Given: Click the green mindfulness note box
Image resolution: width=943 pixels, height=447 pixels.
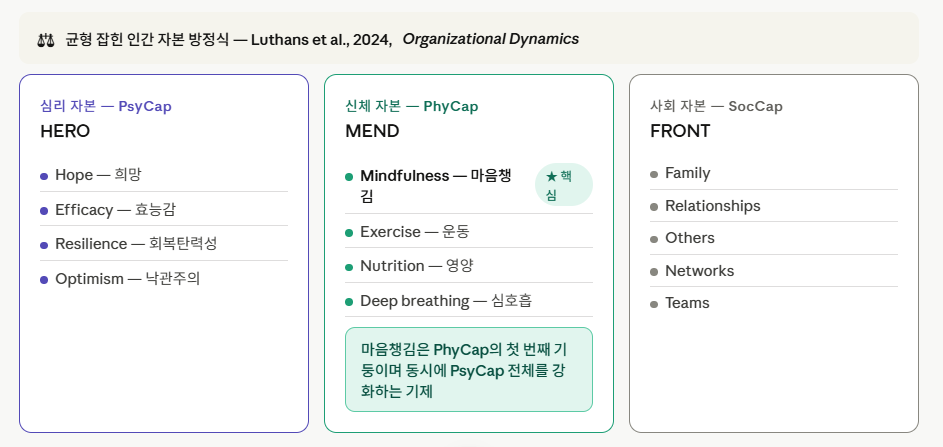Looking at the screenshot, I should click(468, 369).
